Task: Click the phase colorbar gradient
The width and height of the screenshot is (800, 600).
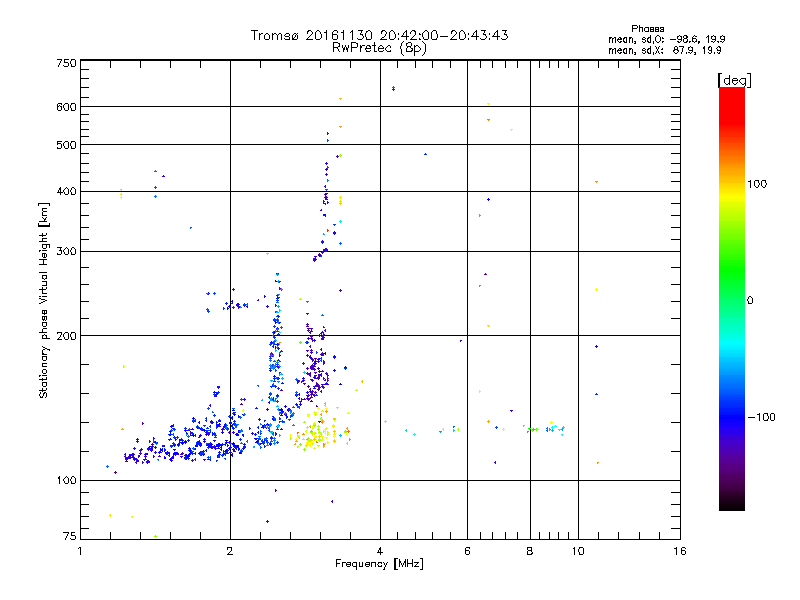Action: coord(732,298)
